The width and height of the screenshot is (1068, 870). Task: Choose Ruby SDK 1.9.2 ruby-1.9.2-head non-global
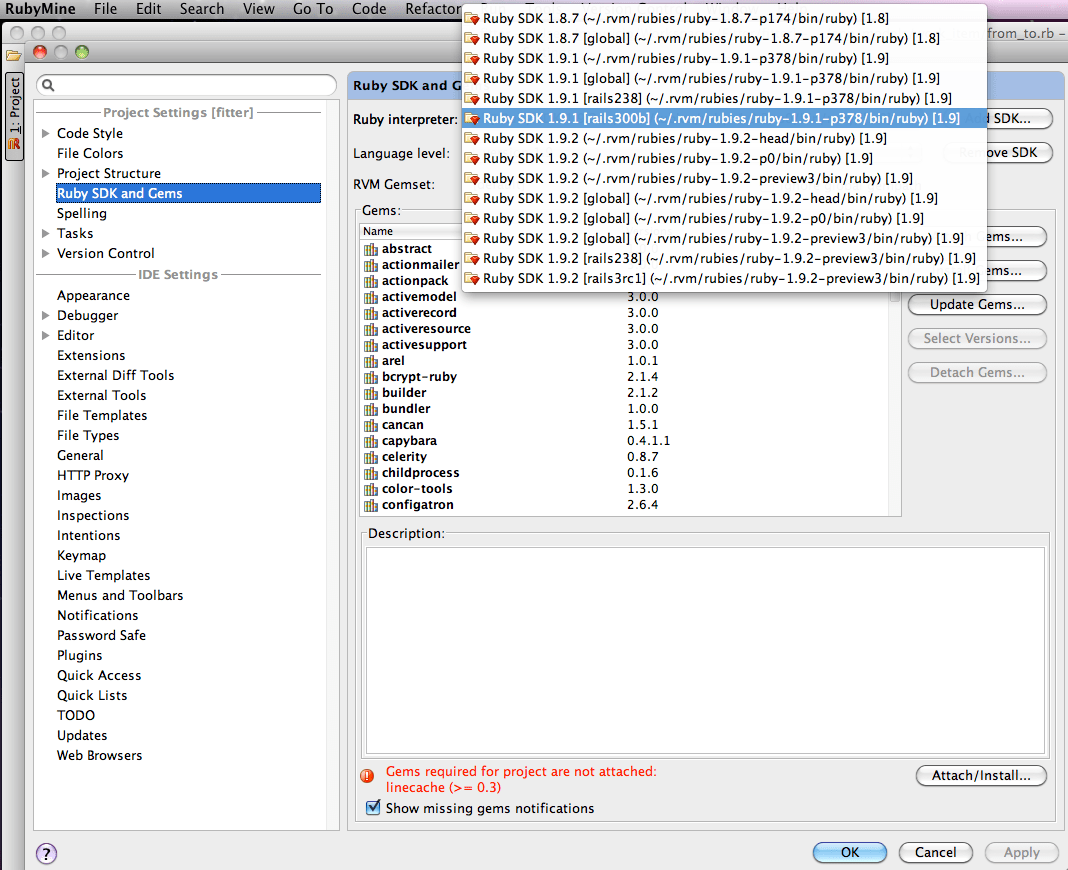[x=724, y=138]
